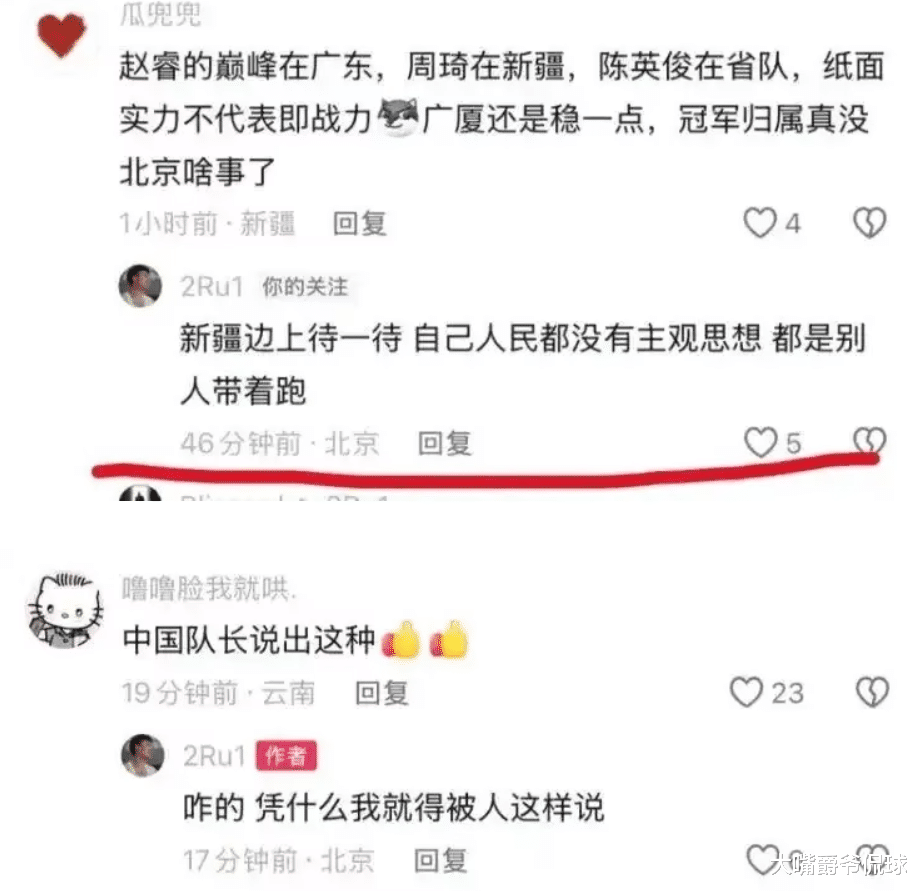Screen dimensions: 919x891
Task: Open 2Ru1 avatar beside 你的关注 tag
Action: click(x=140, y=285)
